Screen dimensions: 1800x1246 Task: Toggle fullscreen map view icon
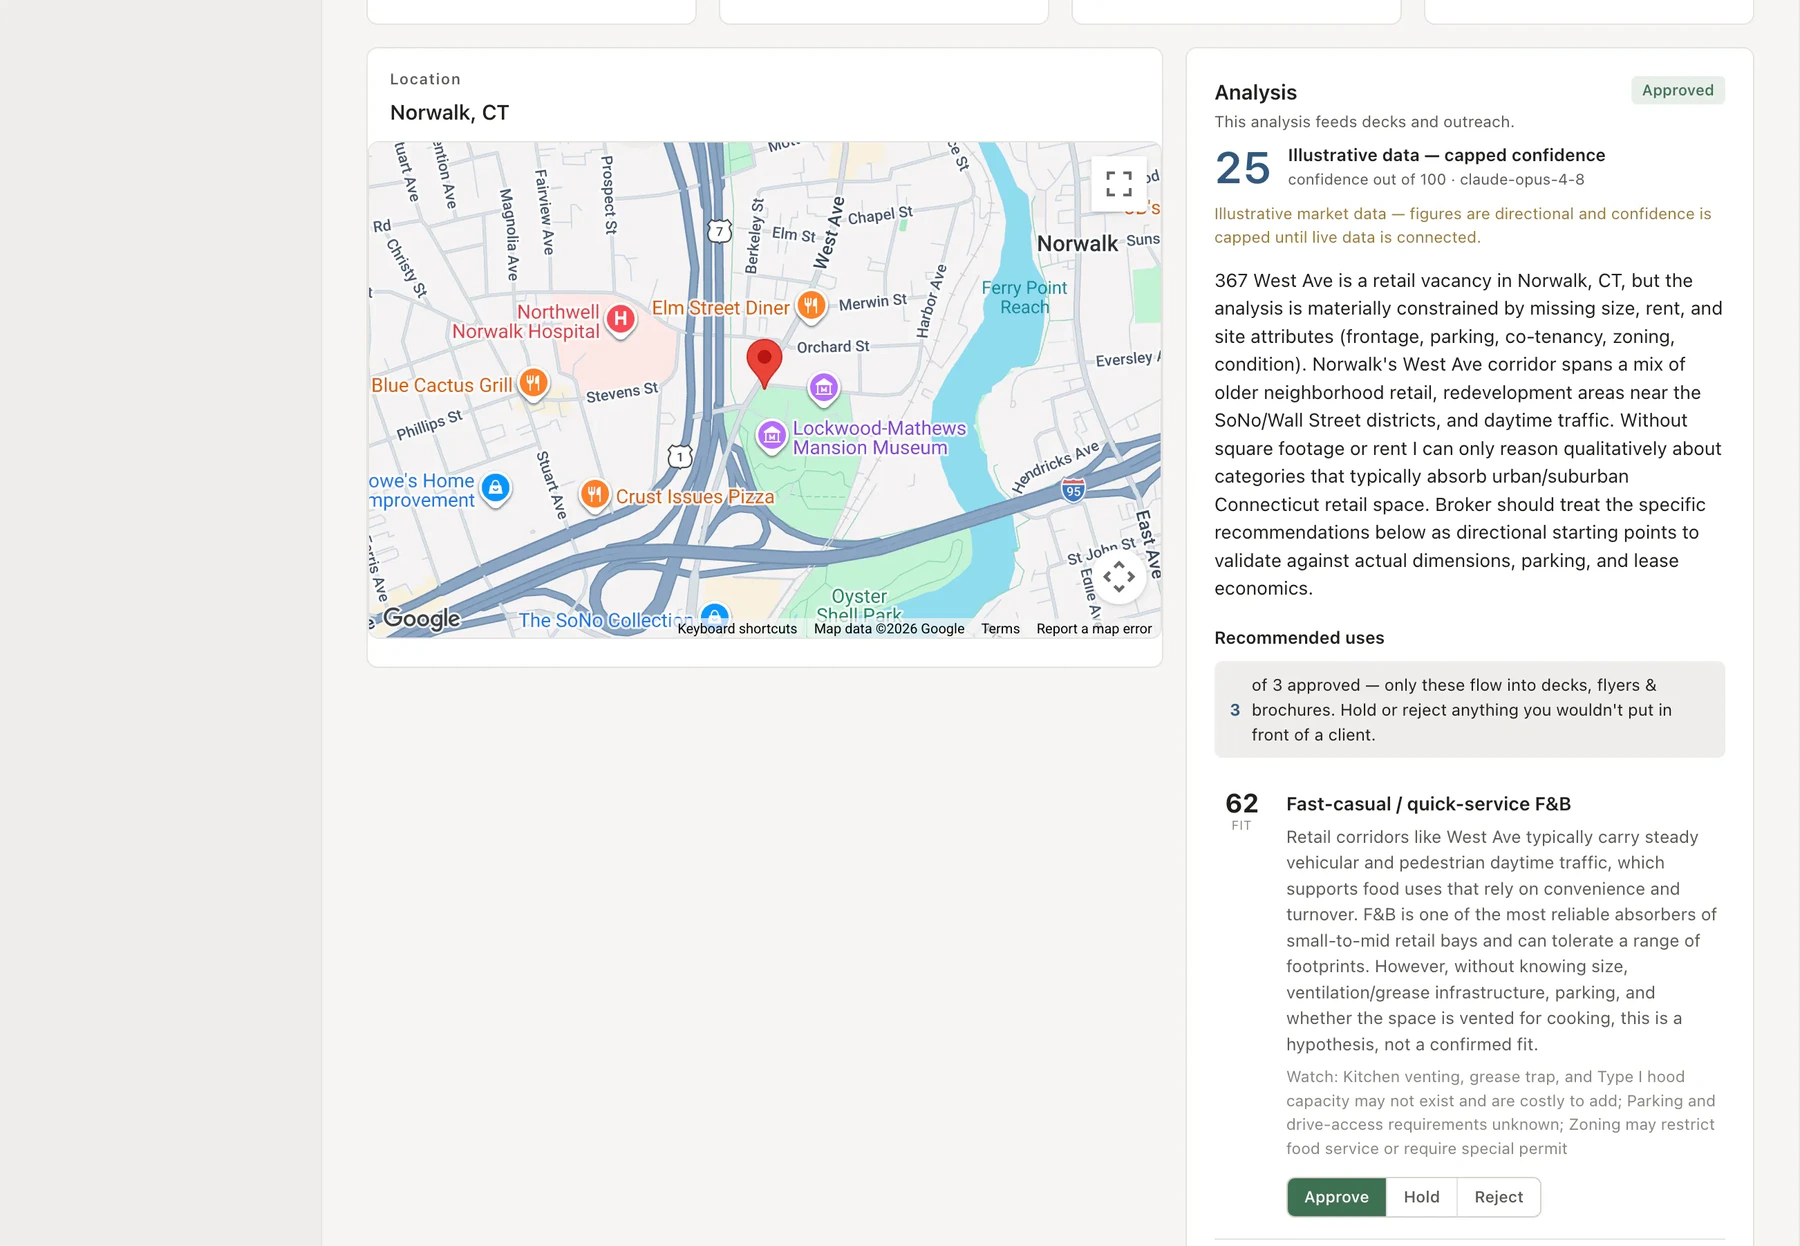pyautogui.click(x=1118, y=184)
